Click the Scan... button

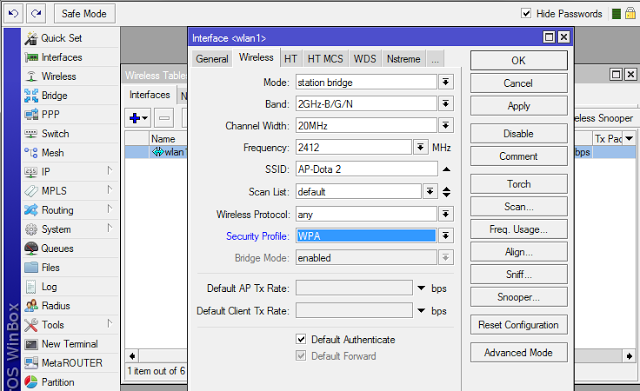pyautogui.click(x=518, y=207)
